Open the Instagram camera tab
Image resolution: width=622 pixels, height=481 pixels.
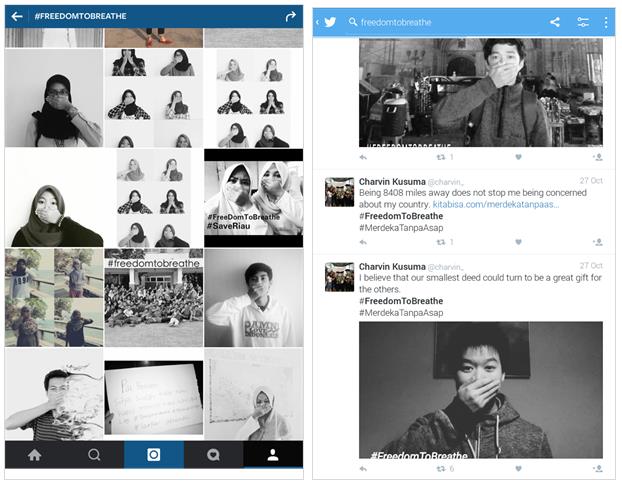click(x=154, y=454)
